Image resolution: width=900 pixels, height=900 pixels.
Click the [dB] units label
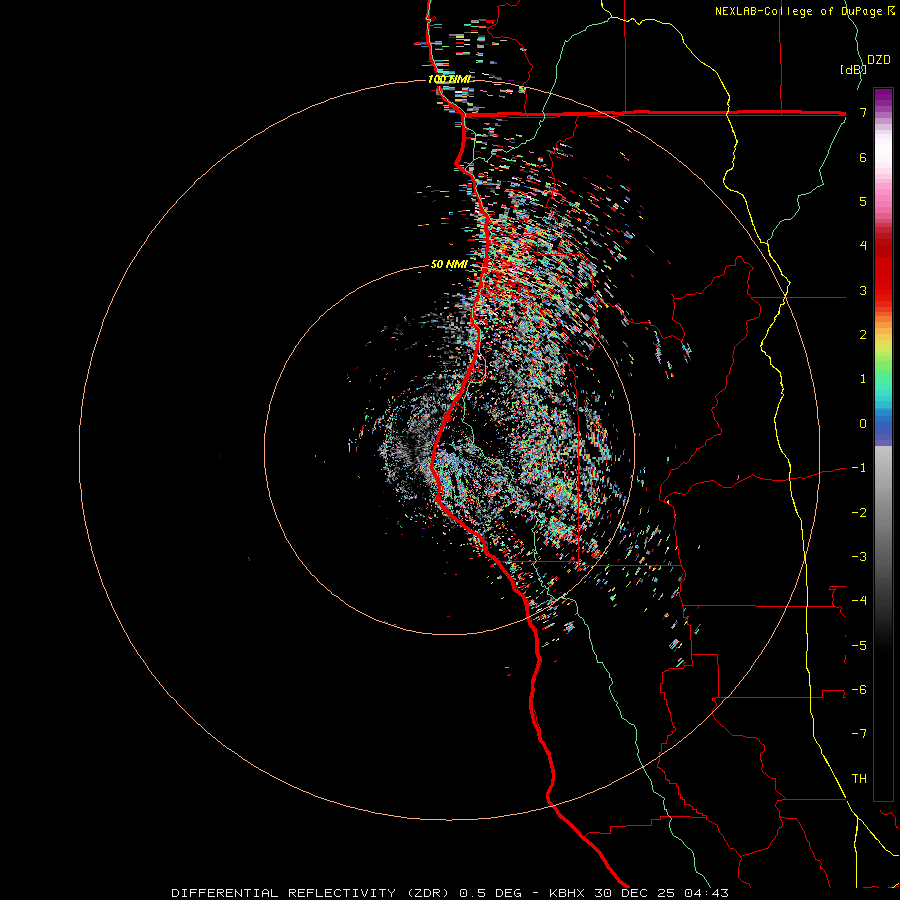coord(853,69)
